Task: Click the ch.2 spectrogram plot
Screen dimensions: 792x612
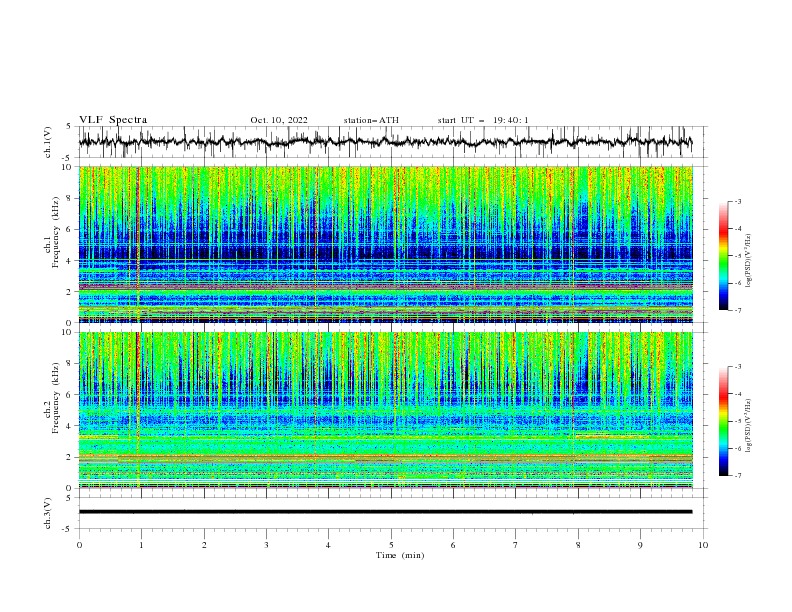Action: 386,410
